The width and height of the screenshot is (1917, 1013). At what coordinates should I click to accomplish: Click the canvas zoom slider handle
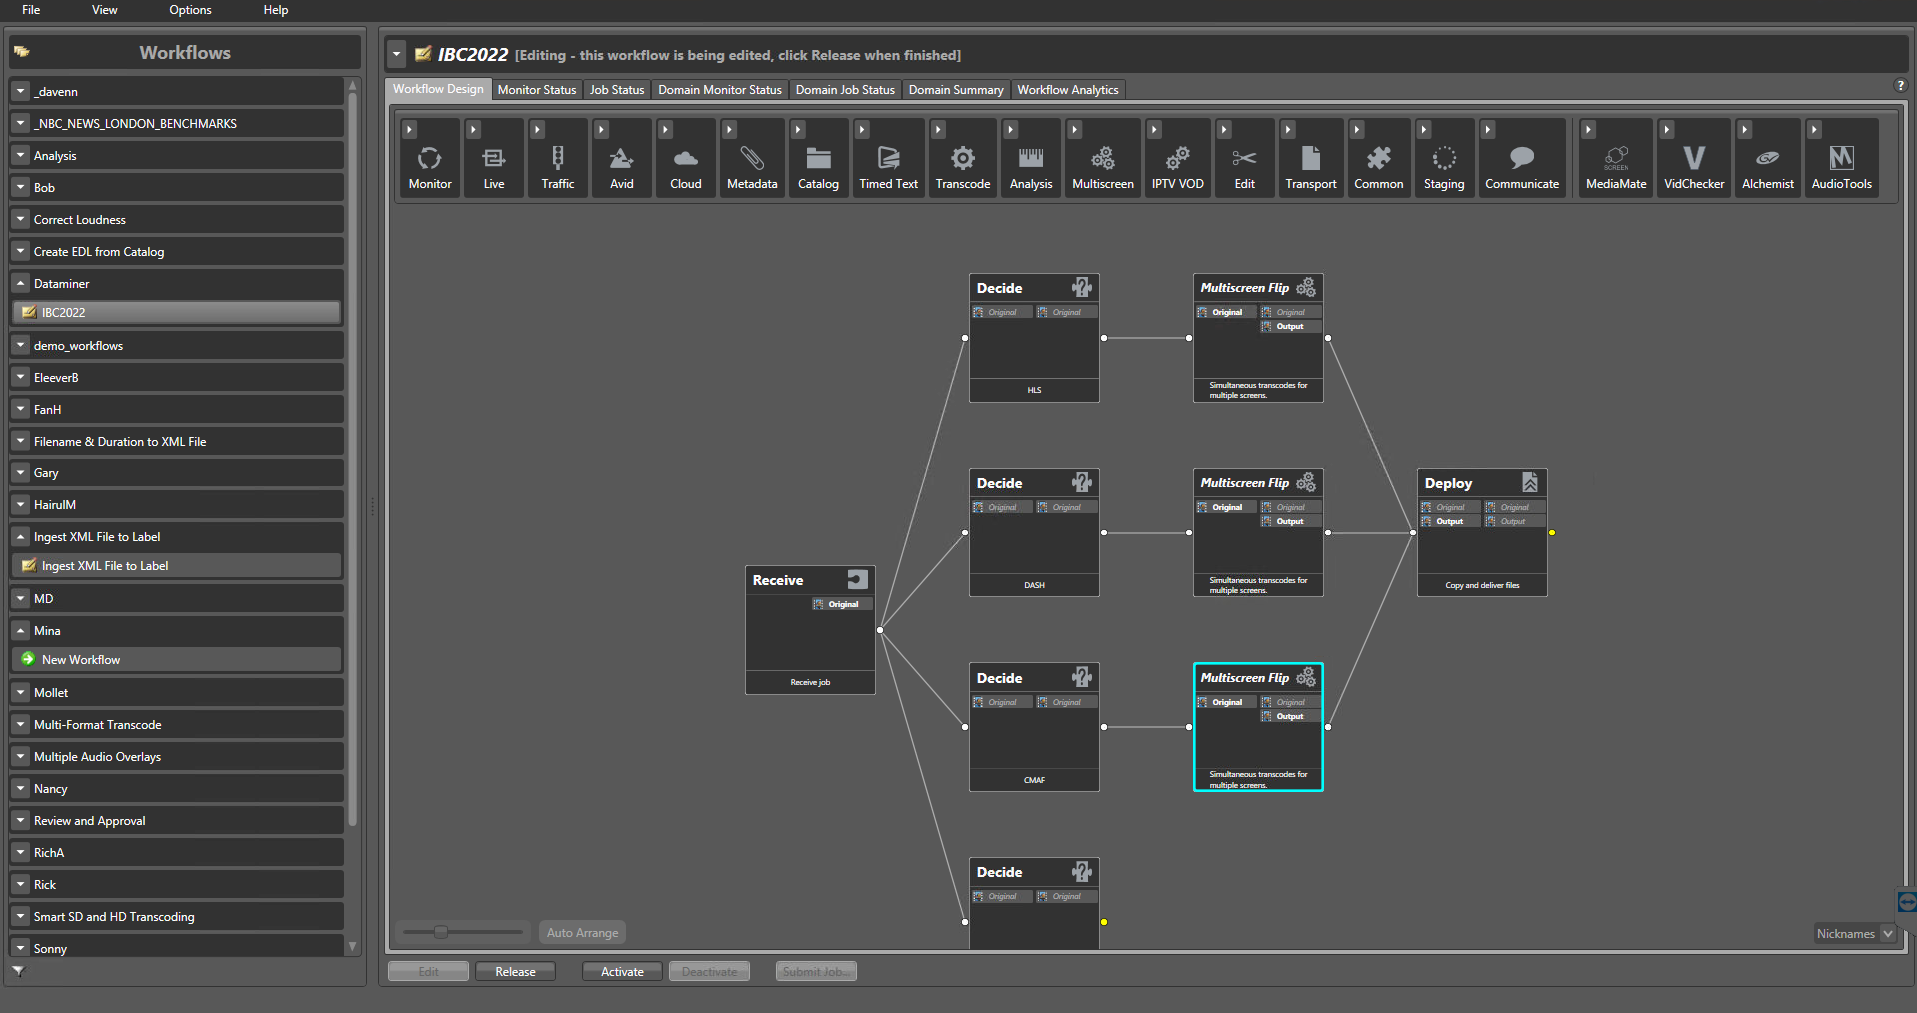pos(440,932)
